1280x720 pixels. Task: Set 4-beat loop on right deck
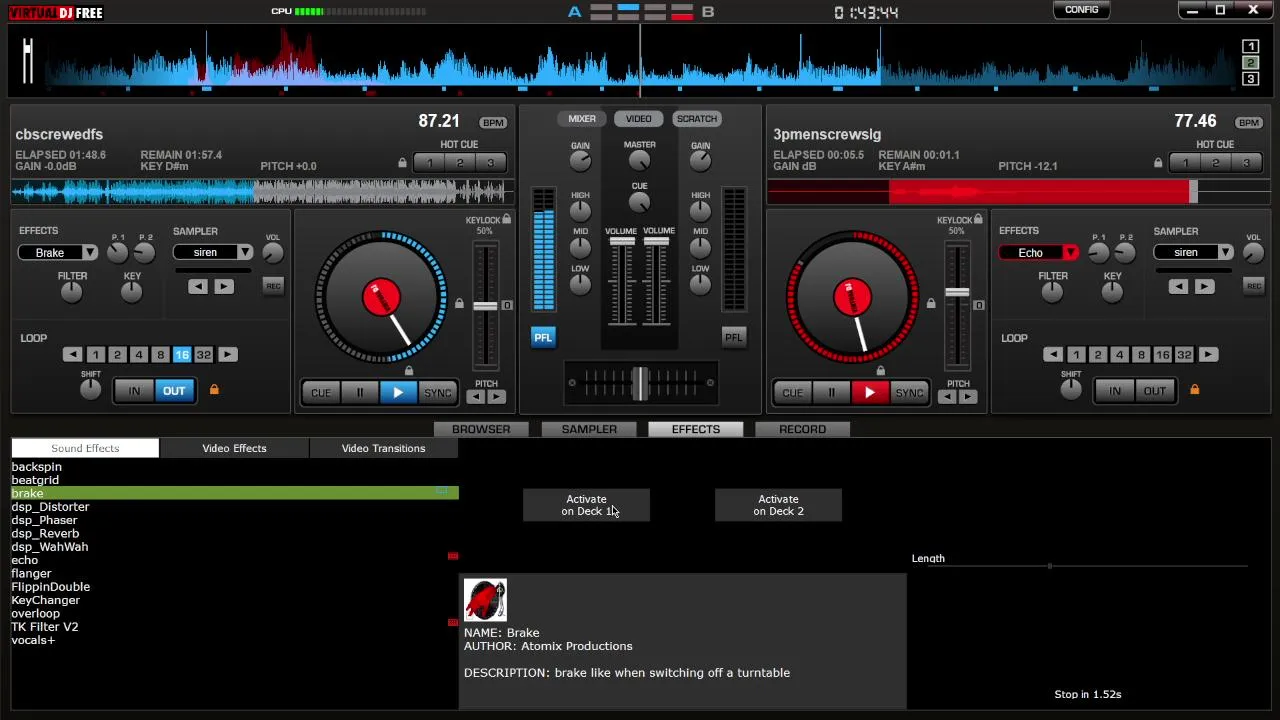click(1119, 355)
